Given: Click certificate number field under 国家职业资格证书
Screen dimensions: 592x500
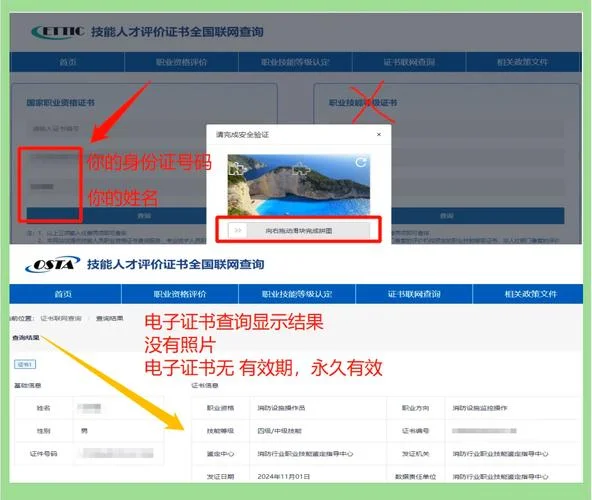Looking at the screenshot, I should pos(115,129).
